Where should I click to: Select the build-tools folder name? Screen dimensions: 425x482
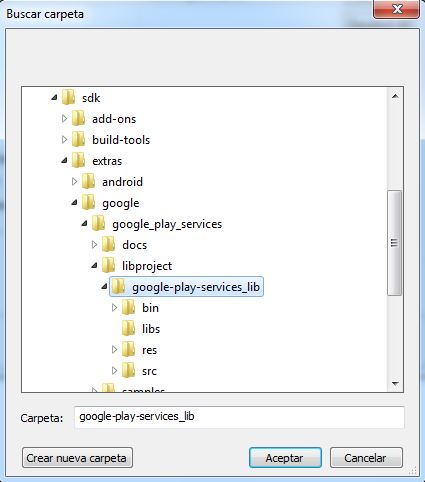[121, 140]
